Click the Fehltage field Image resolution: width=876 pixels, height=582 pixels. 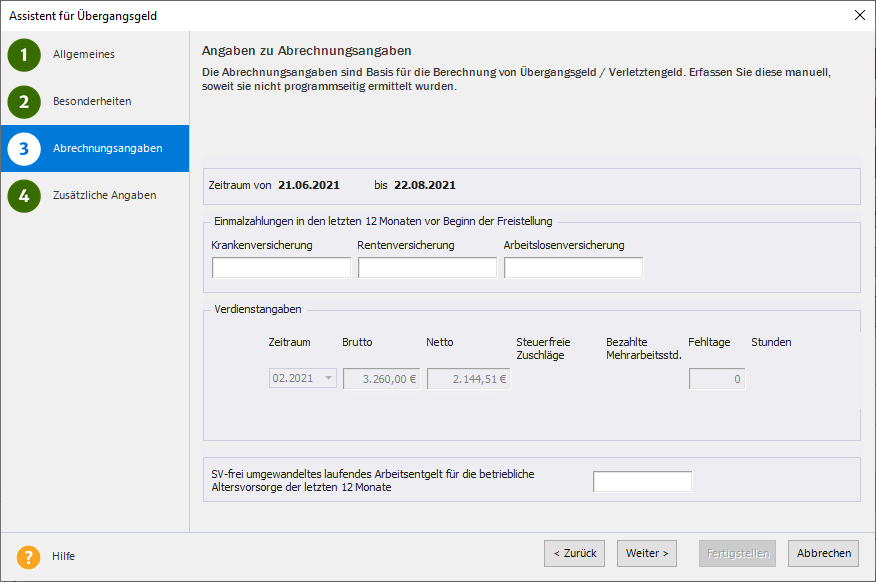tap(716, 379)
